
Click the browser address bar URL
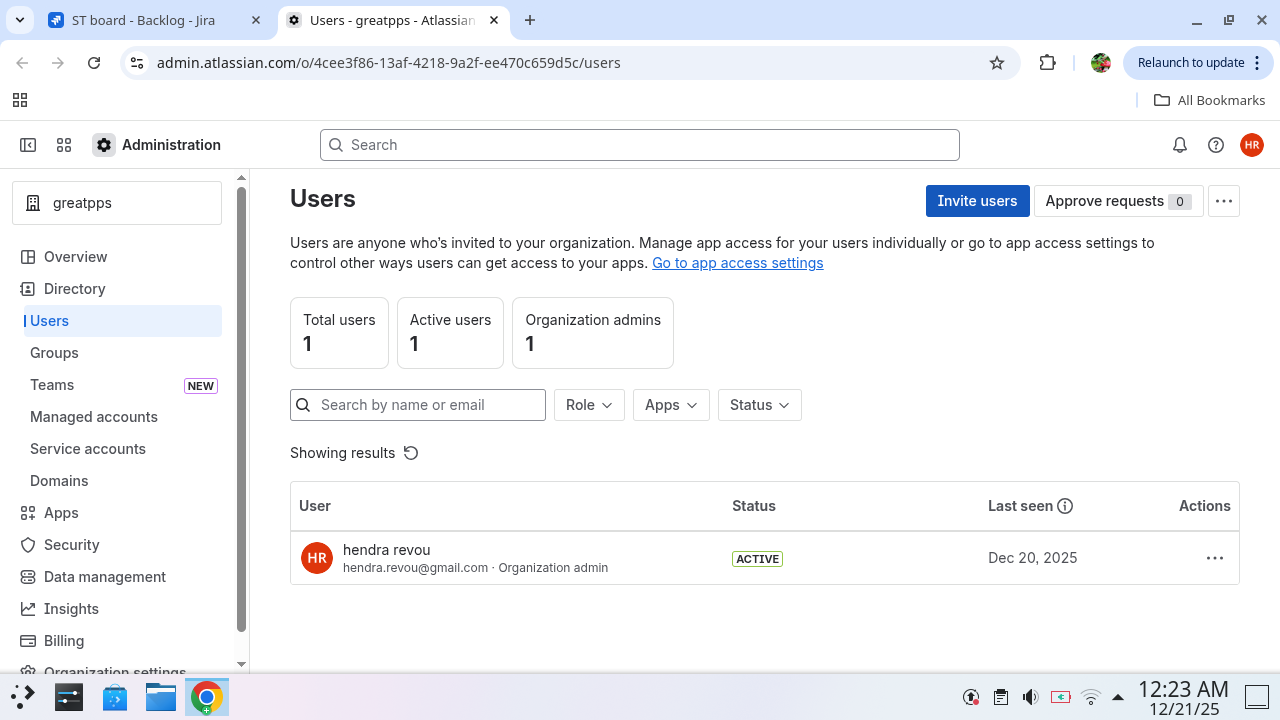pyautogui.click(x=389, y=63)
